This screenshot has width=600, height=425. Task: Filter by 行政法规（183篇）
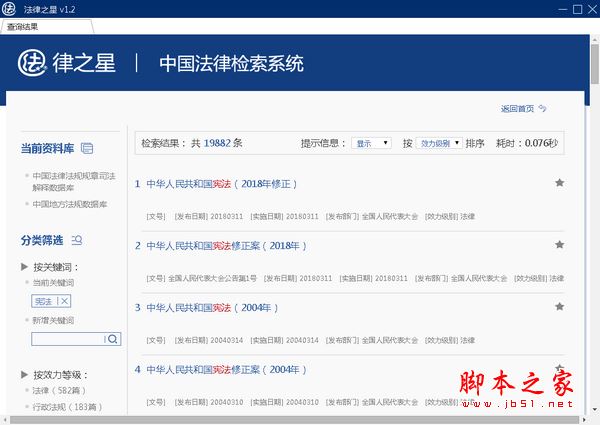tap(67, 407)
